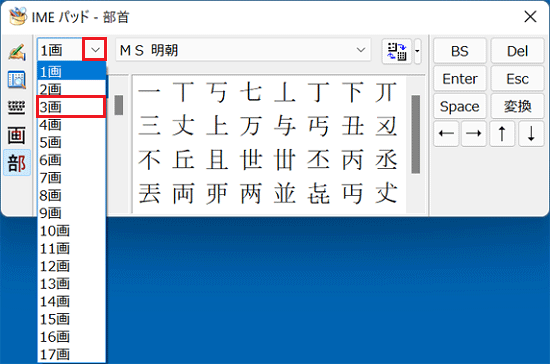Choose 11画 from the stroke list
Viewport: 550px width, 364px height.
click(x=72, y=248)
